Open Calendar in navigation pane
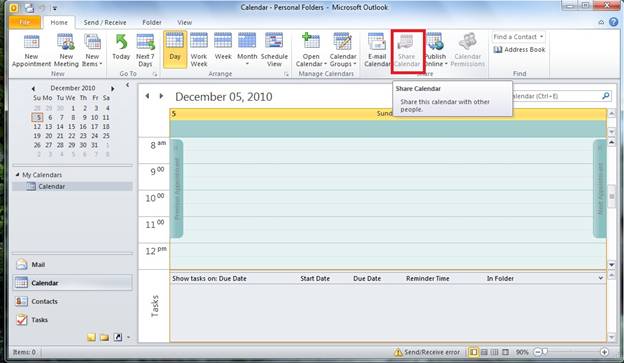Viewport: 624px width, 363px height. 72,283
